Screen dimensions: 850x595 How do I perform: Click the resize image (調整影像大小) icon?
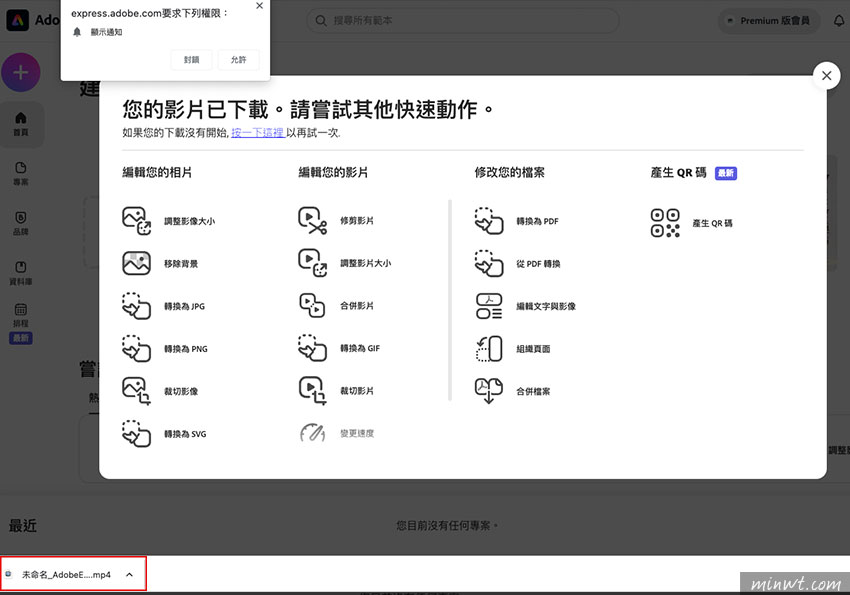(137, 221)
